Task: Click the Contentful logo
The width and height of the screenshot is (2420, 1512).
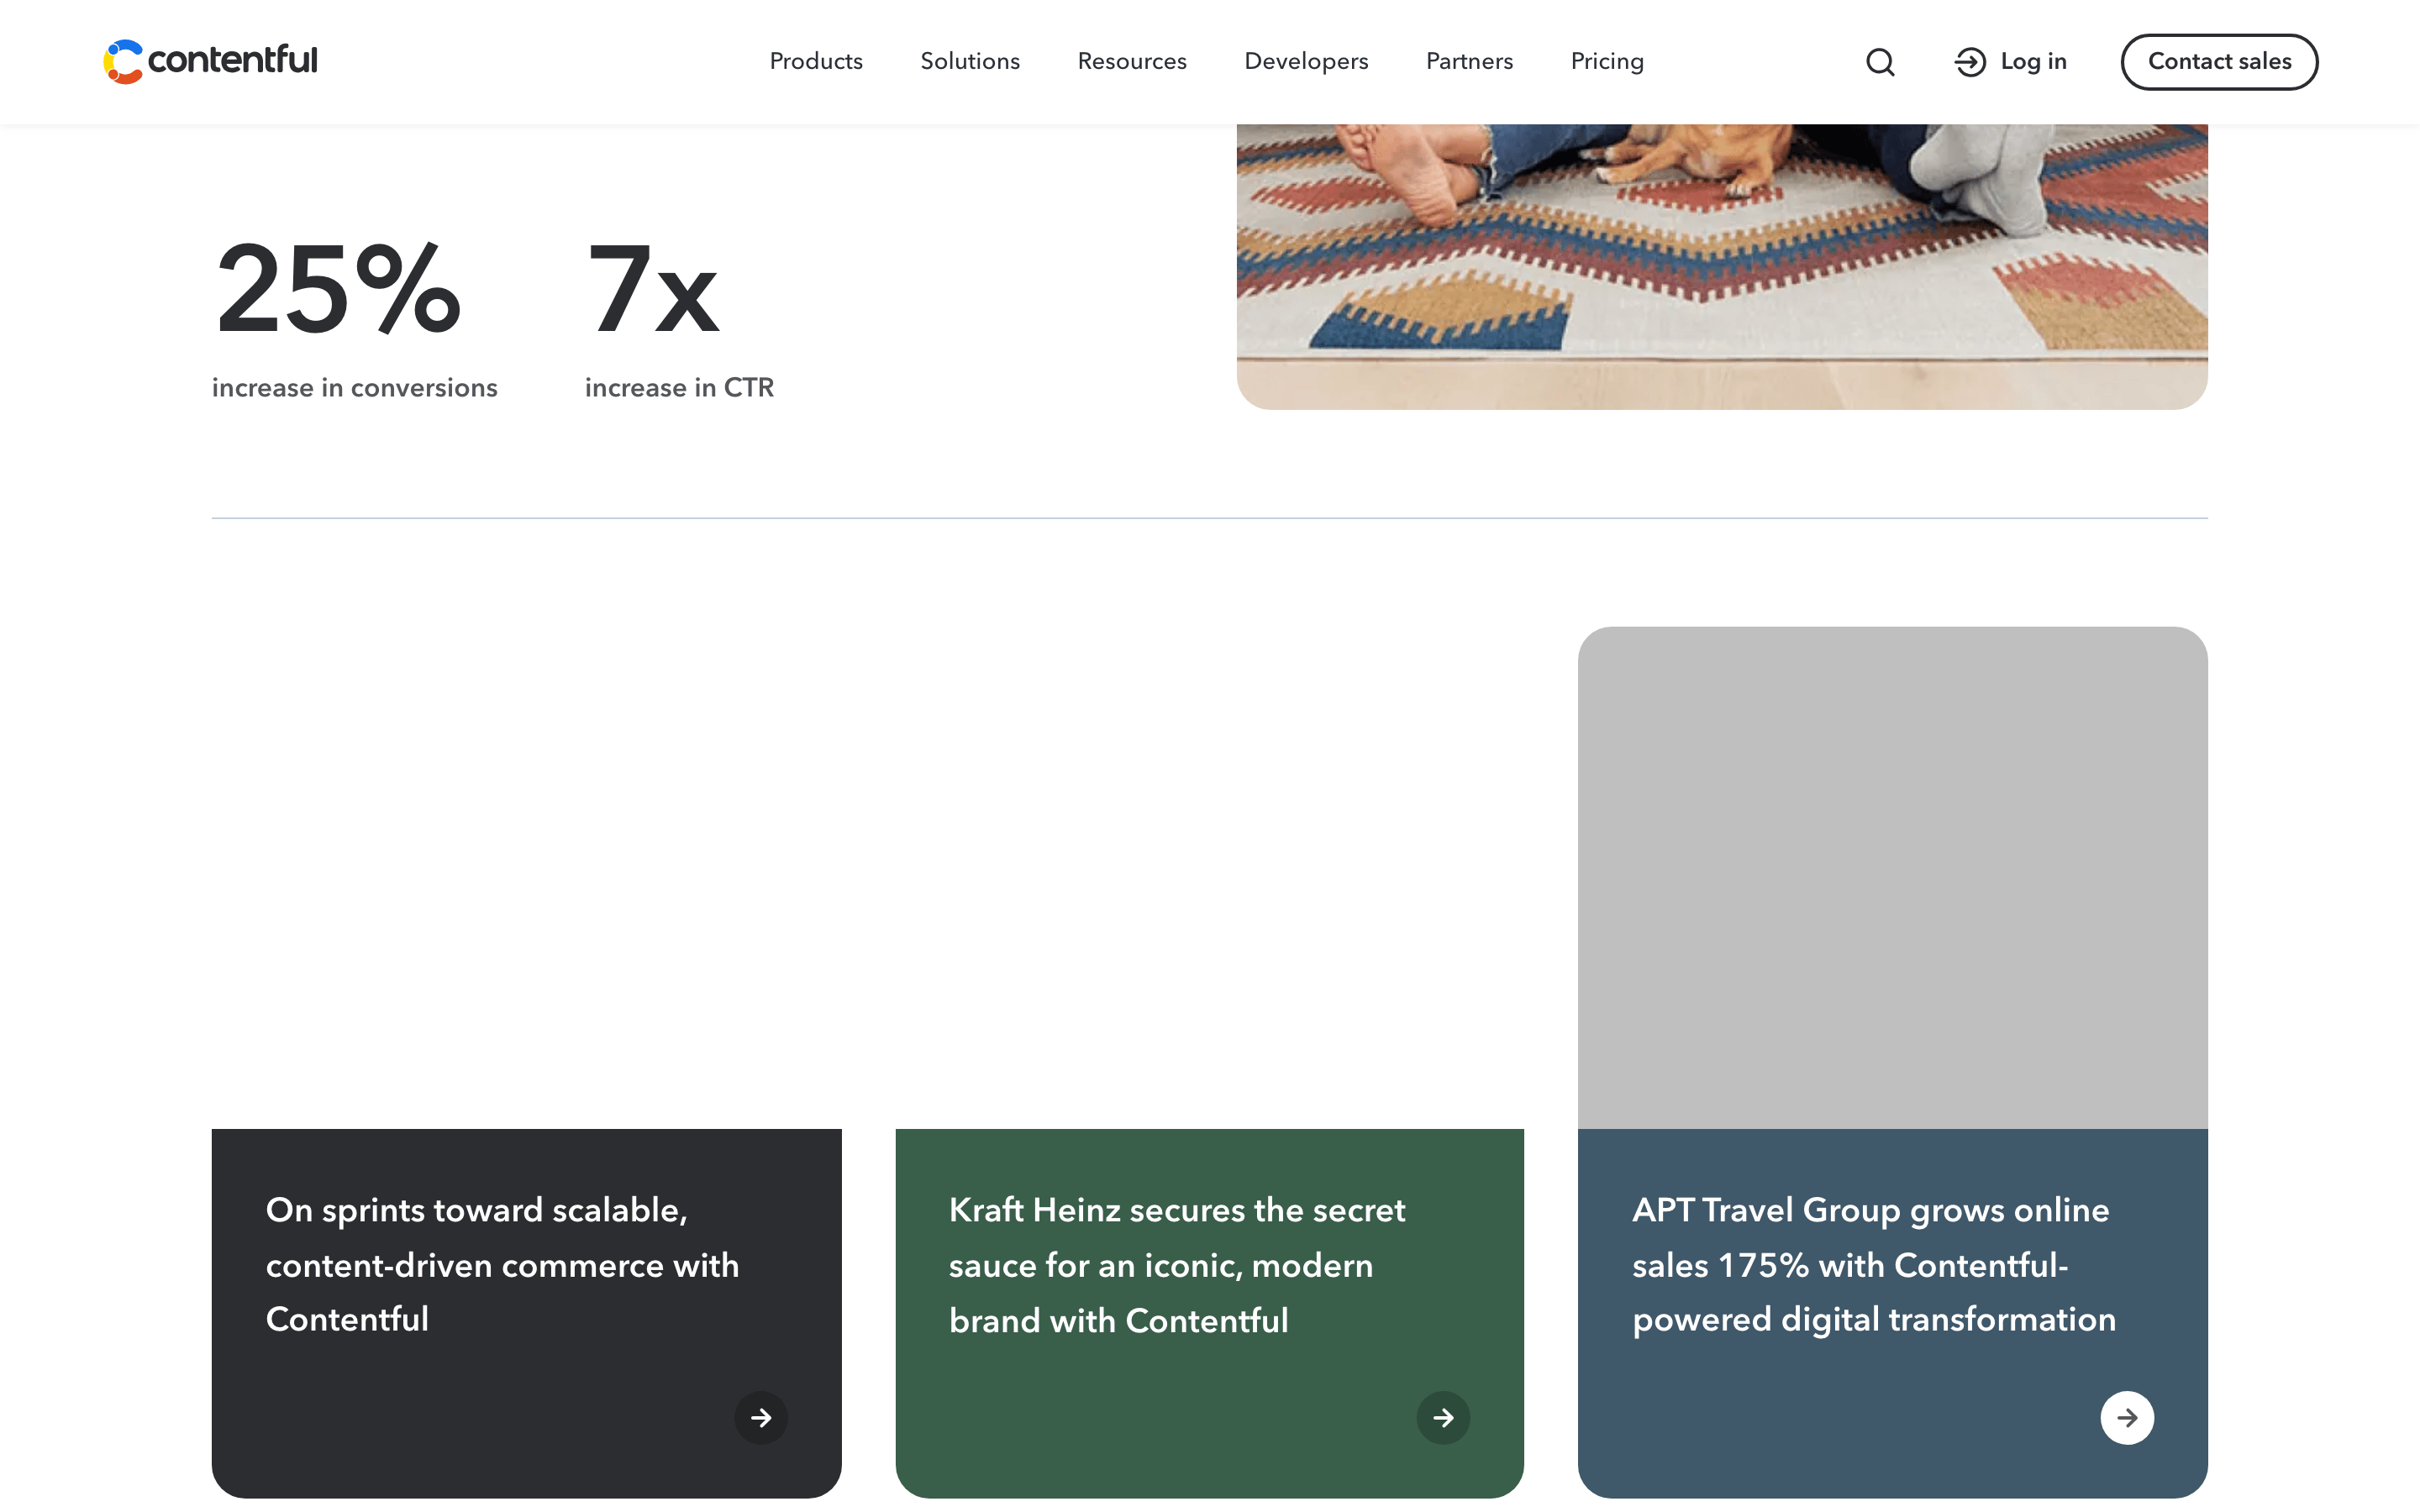Action: [x=210, y=61]
